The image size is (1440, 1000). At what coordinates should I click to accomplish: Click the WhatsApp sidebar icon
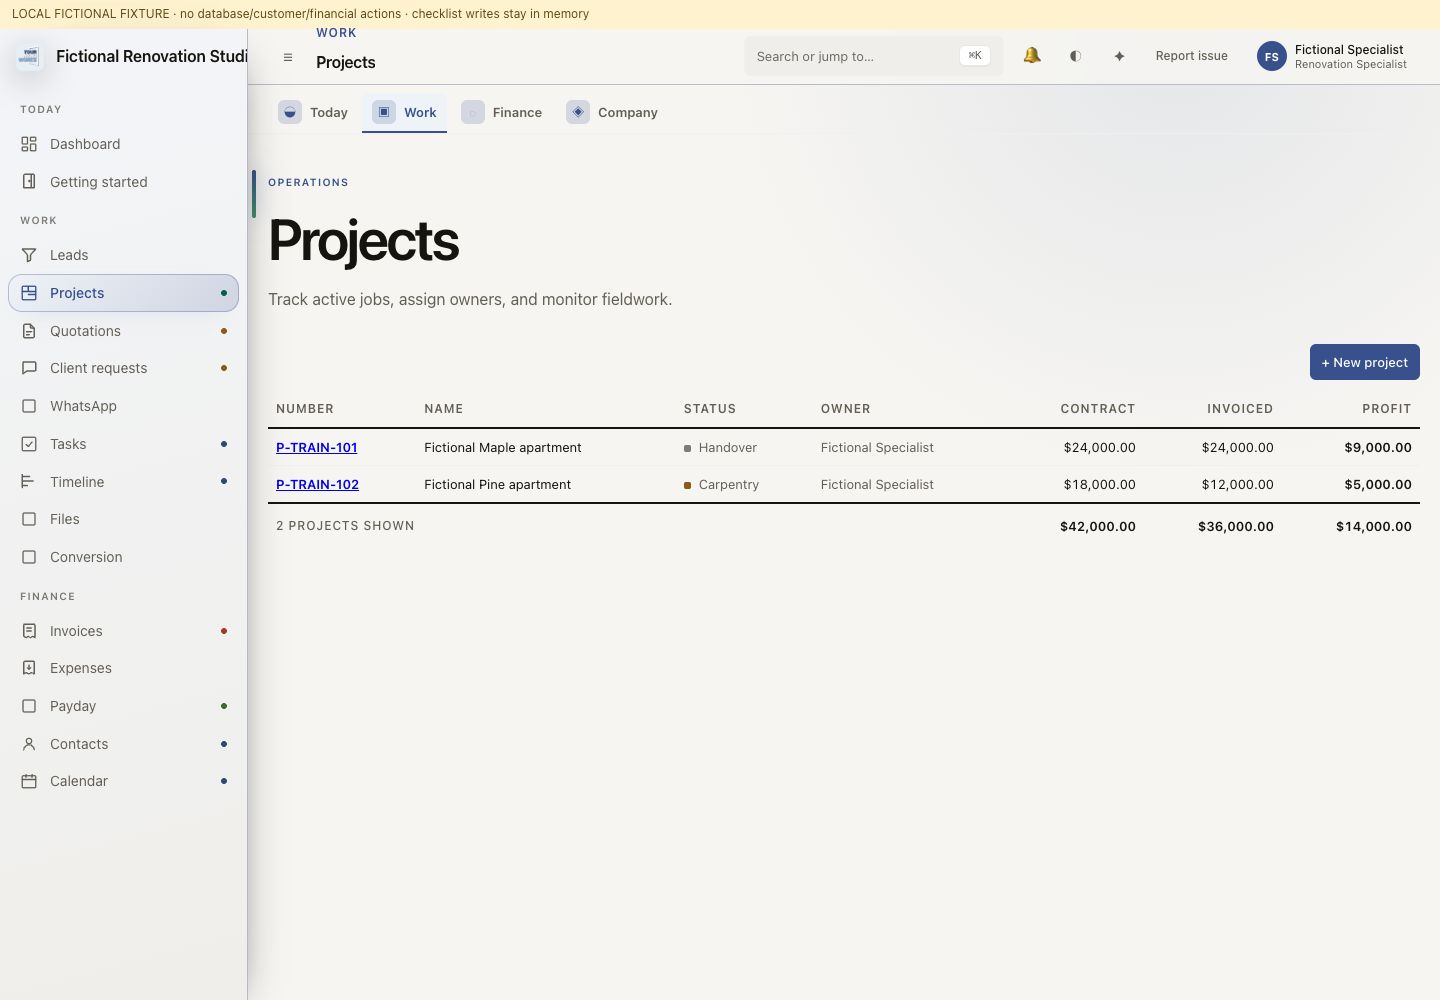[29, 406]
